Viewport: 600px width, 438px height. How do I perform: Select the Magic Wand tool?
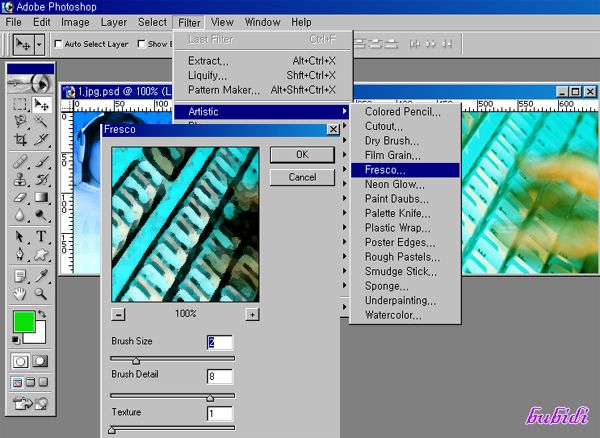coord(41,121)
